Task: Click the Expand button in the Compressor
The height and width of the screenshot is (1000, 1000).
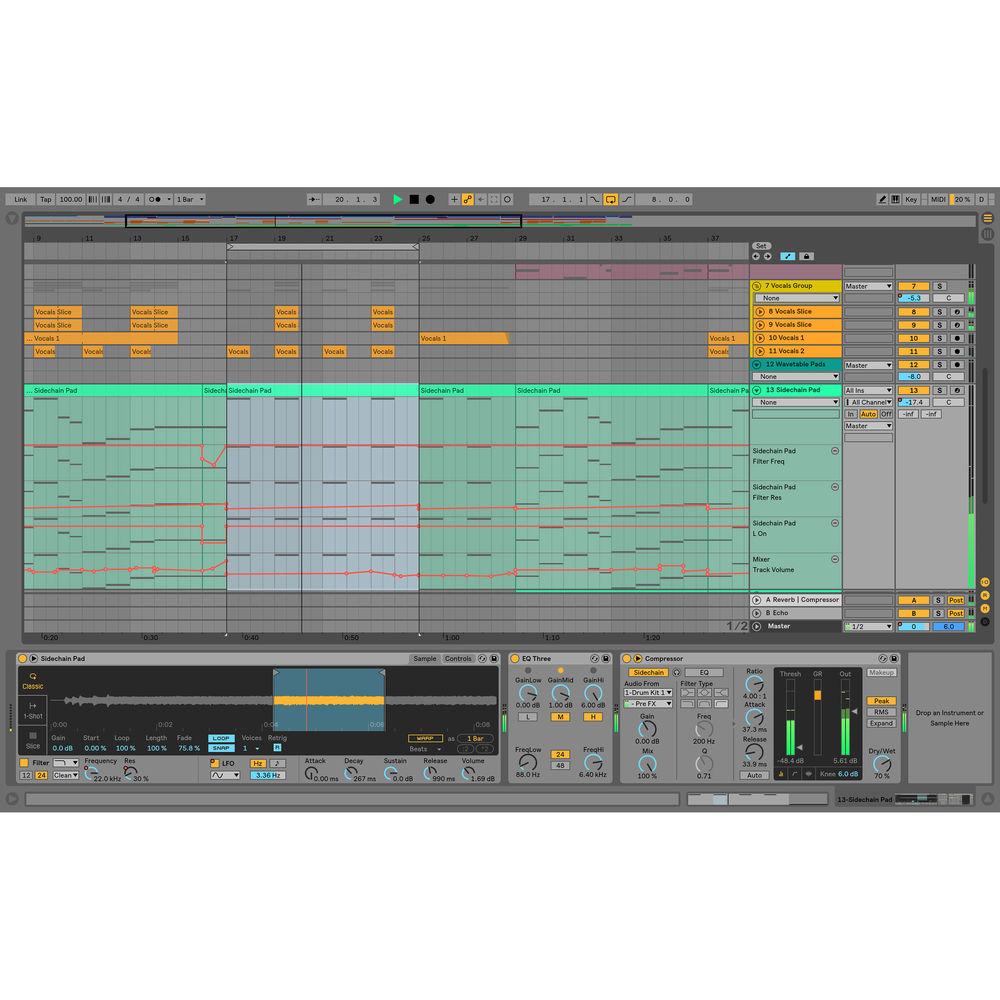Action: [x=882, y=723]
